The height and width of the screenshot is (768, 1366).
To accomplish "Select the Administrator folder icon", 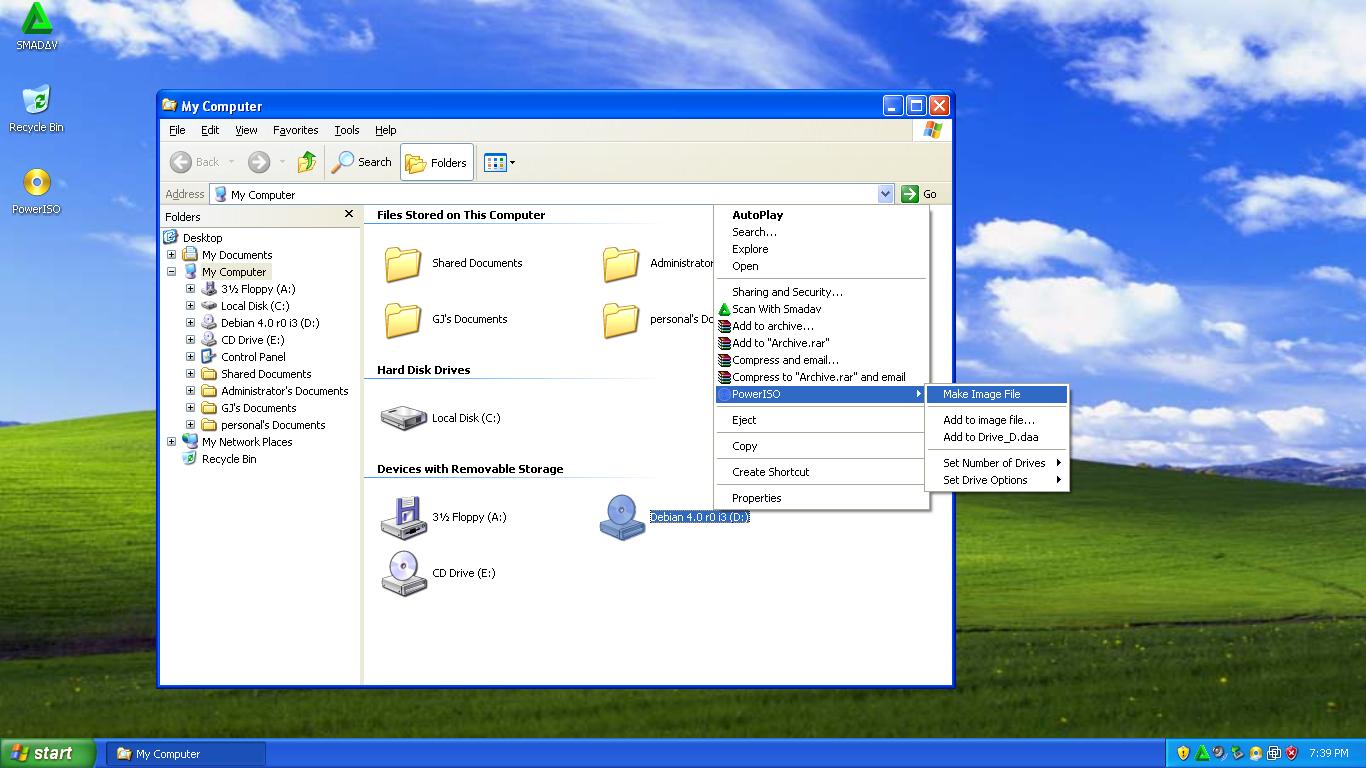I will [x=621, y=263].
